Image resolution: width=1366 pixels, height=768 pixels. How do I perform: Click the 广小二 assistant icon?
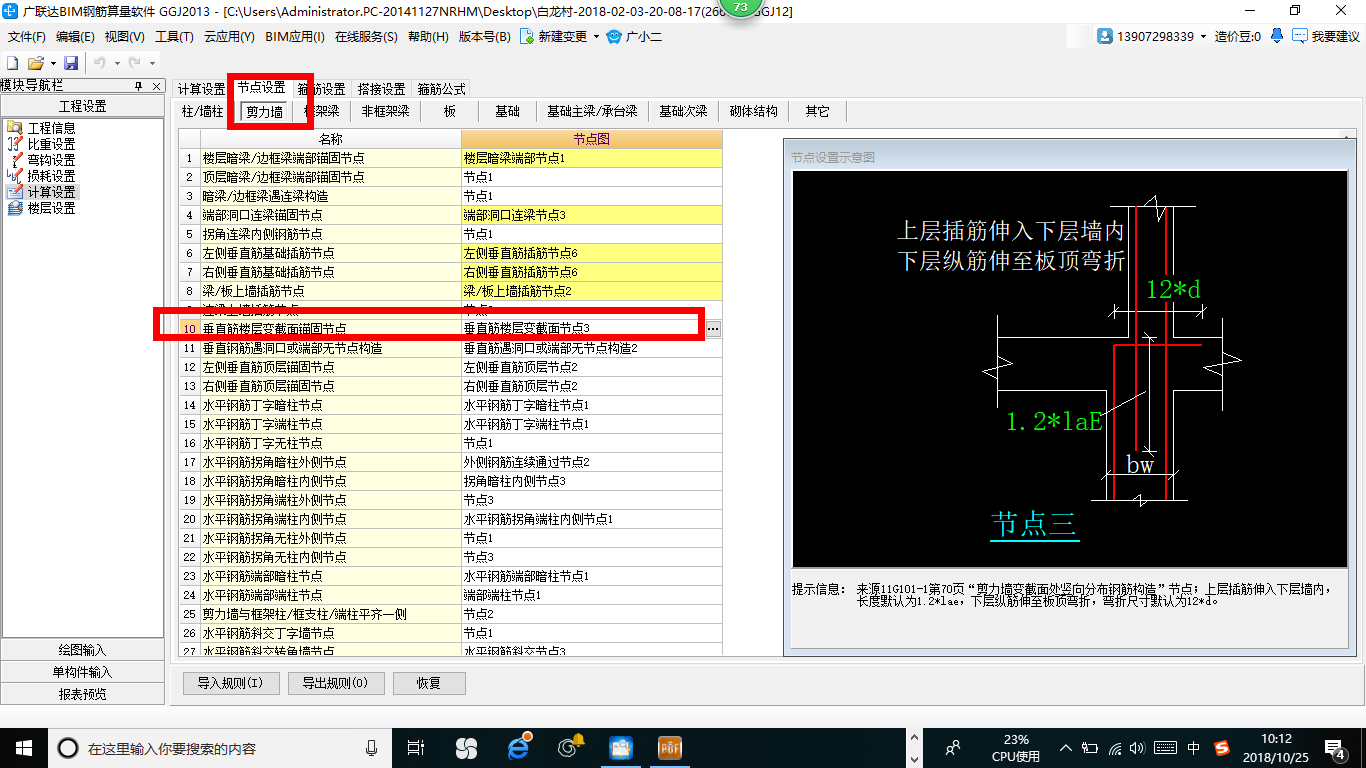(614, 37)
